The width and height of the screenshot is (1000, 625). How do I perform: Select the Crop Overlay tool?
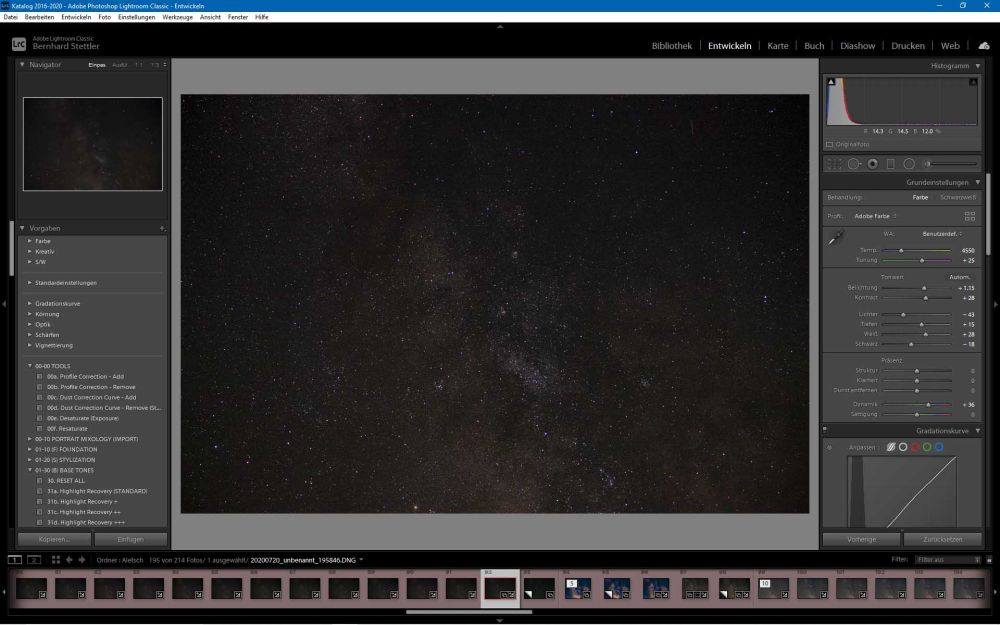click(834, 163)
